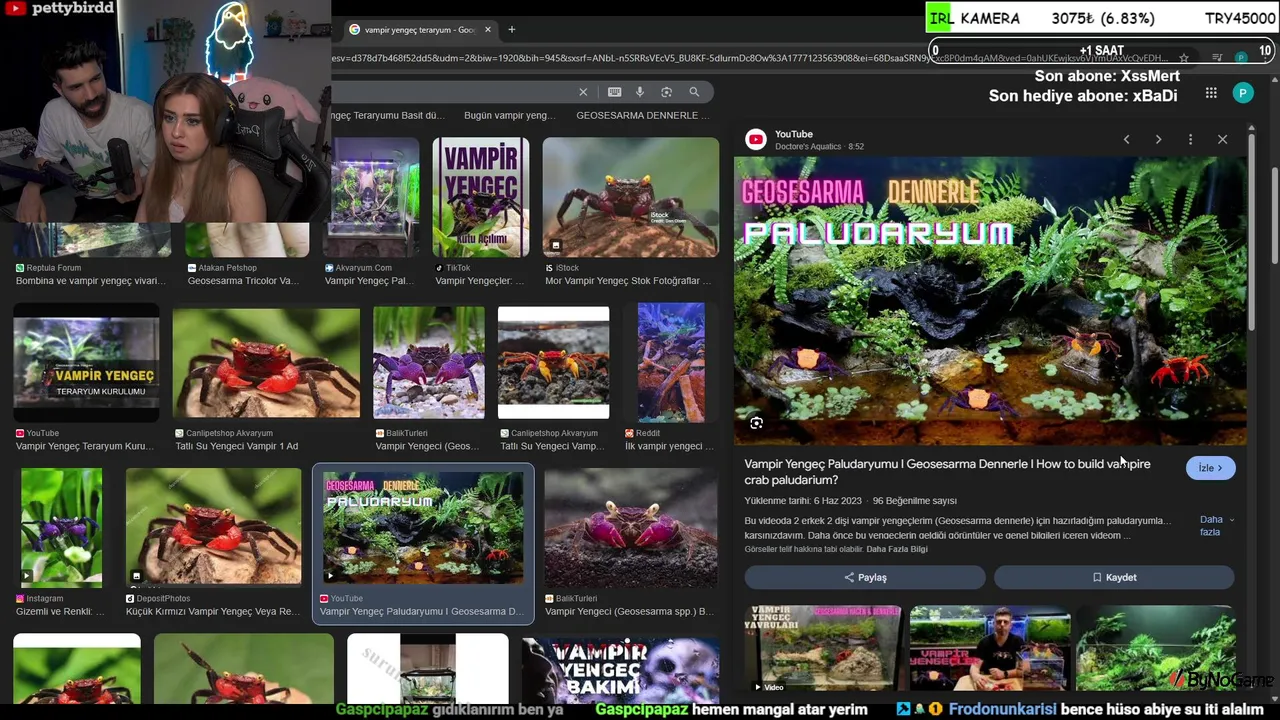Bookmark this page with star icon
1280x720 pixels.
1184,58
